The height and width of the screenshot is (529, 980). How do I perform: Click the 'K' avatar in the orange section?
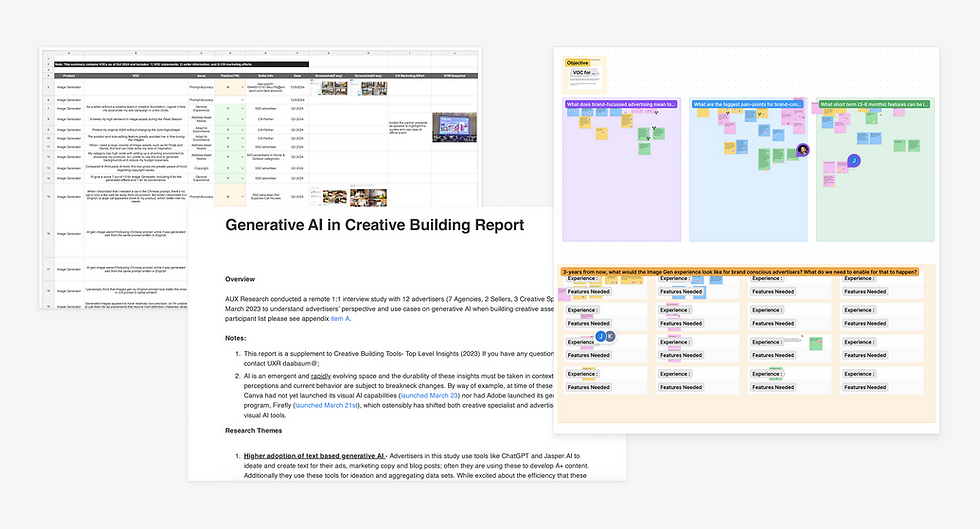(x=611, y=336)
